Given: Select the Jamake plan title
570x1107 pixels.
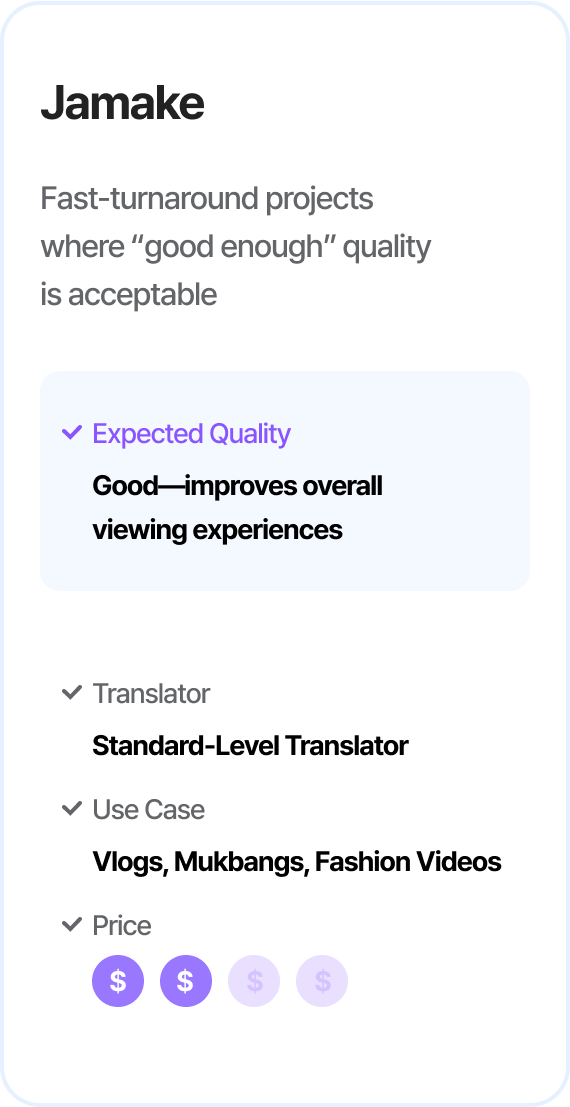Looking at the screenshot, I should click(123, 104).
